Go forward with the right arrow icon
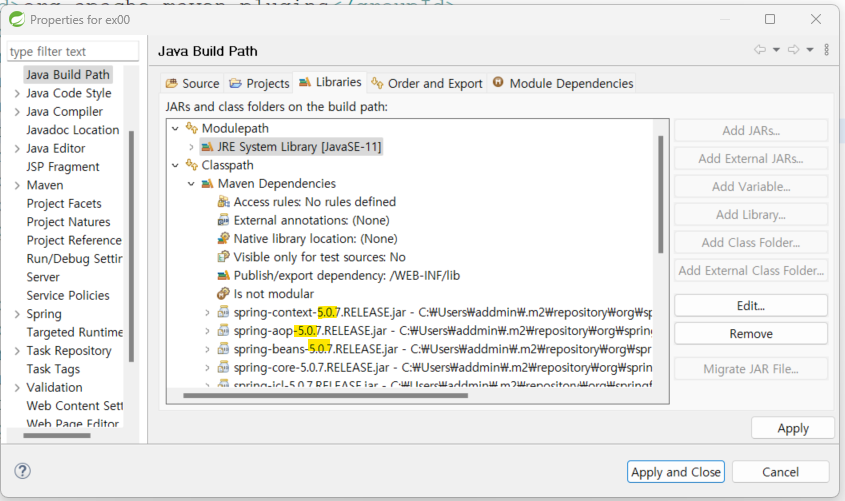Screen dimensions: 845x501 tap(793, 50)
